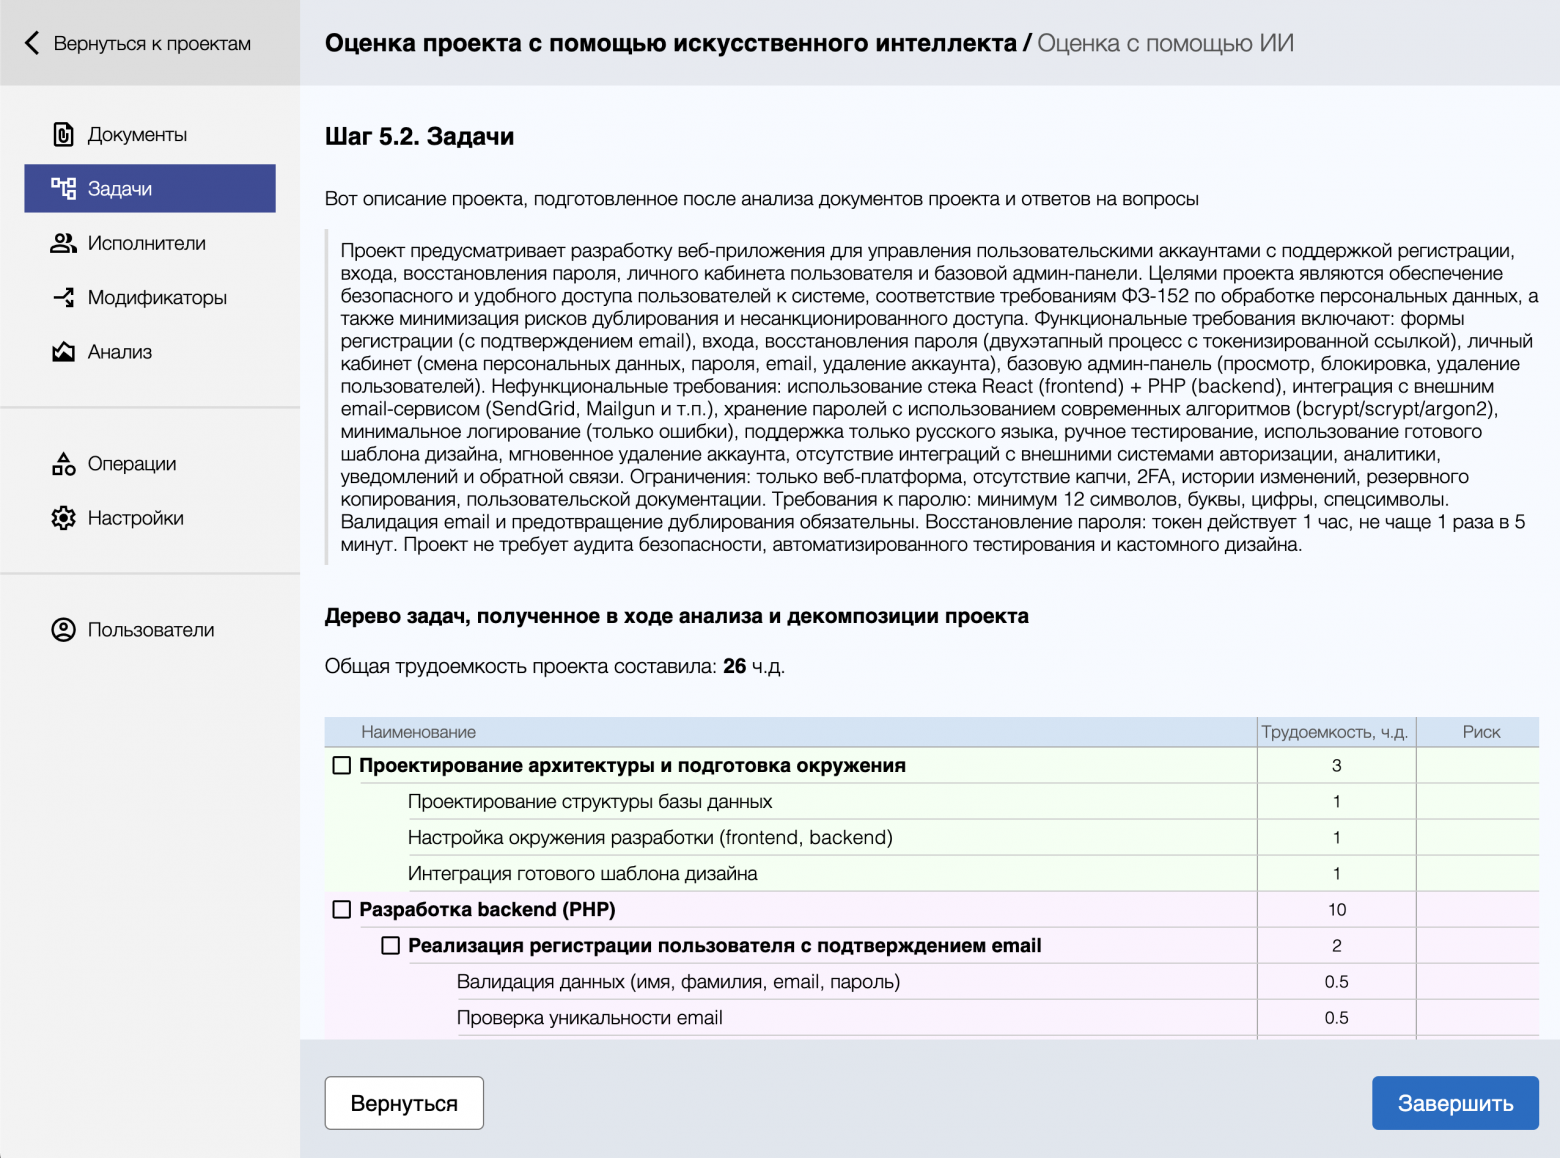
Task: Select the 'Проверка уникальности email' task row
Action: click(x=589, y=1018)
